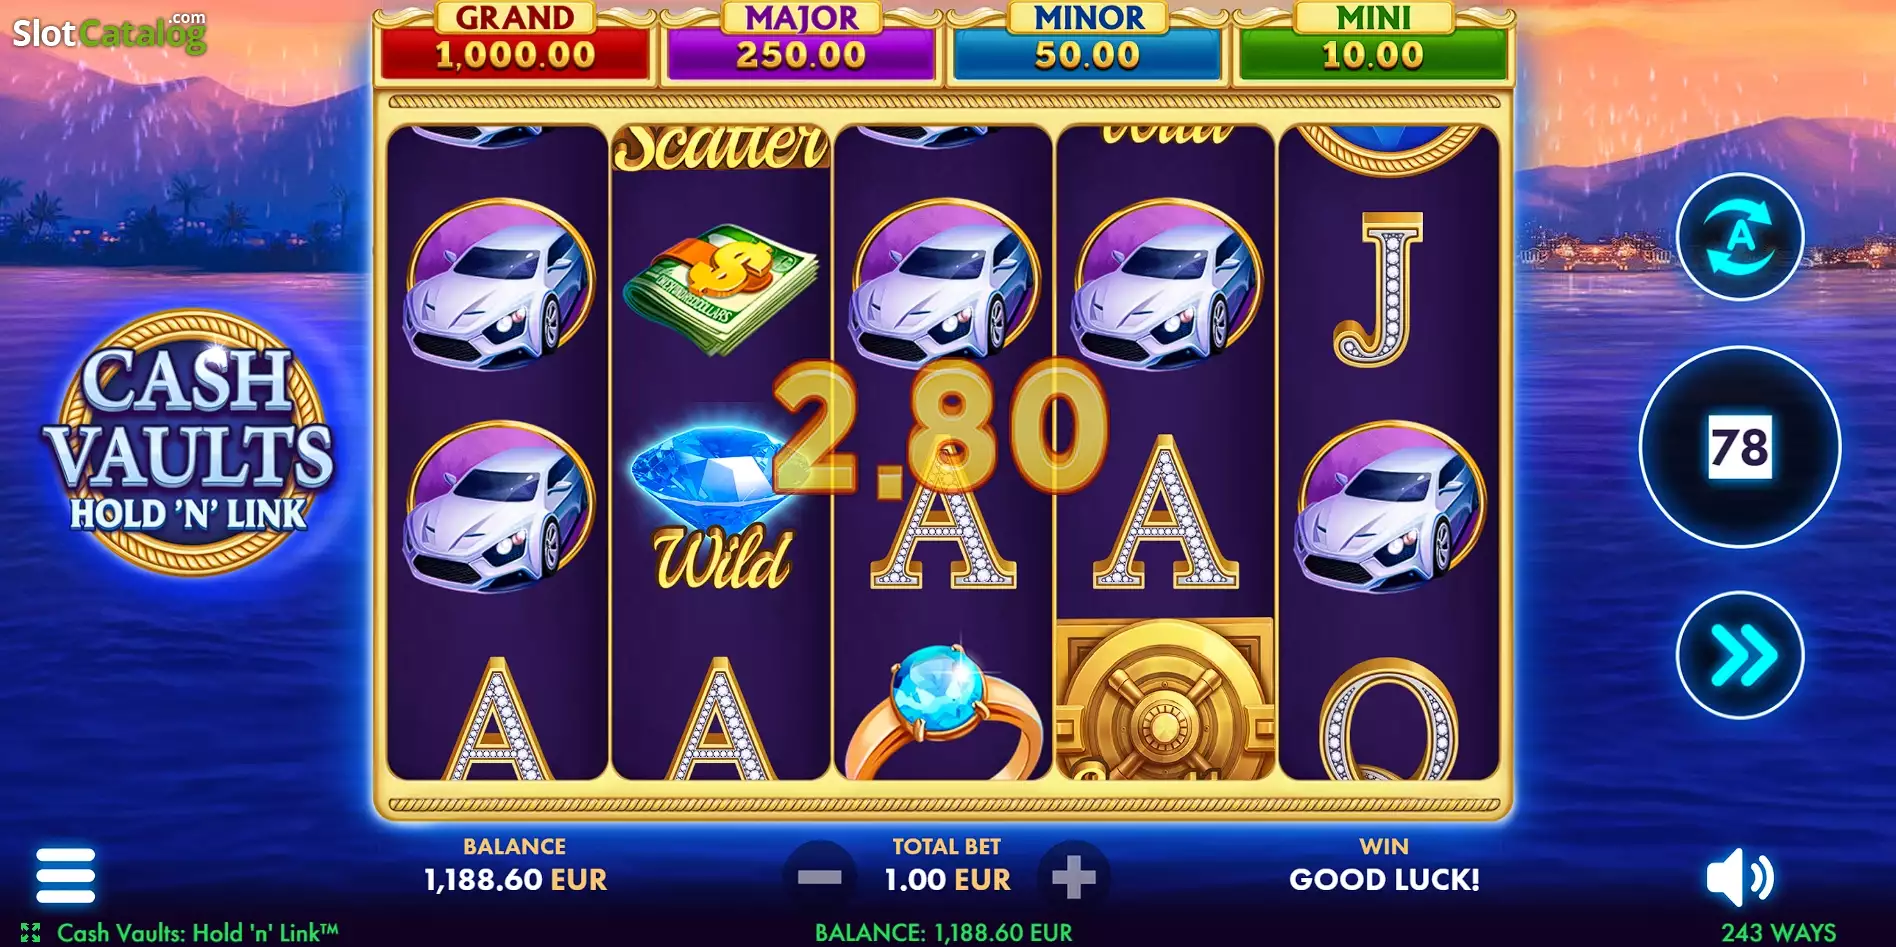Click the MINOR 50.00 jackpot display

[x=1087, y=42]
